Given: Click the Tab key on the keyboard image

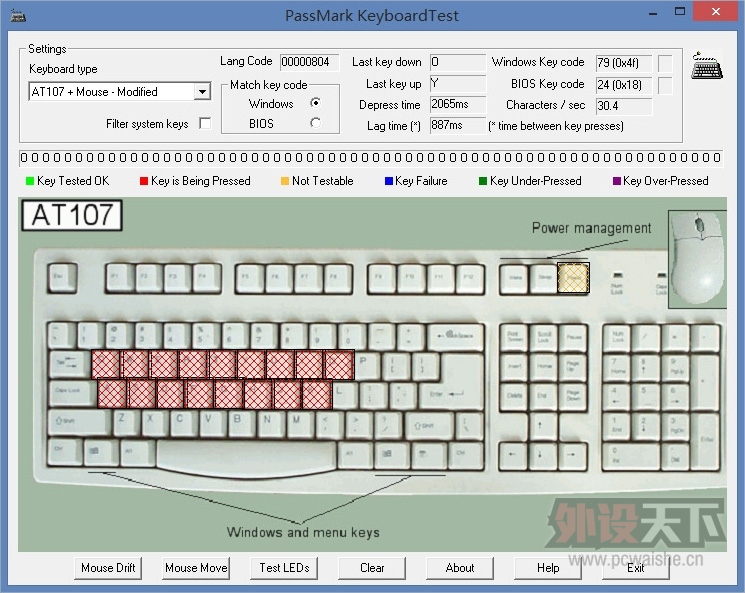Looking at the screenshot, I should (x=70, y=365).
